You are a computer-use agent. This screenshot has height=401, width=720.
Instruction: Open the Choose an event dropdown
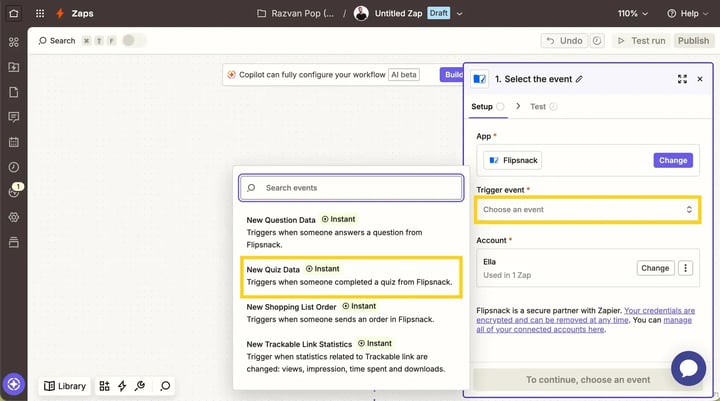point(587,209)
